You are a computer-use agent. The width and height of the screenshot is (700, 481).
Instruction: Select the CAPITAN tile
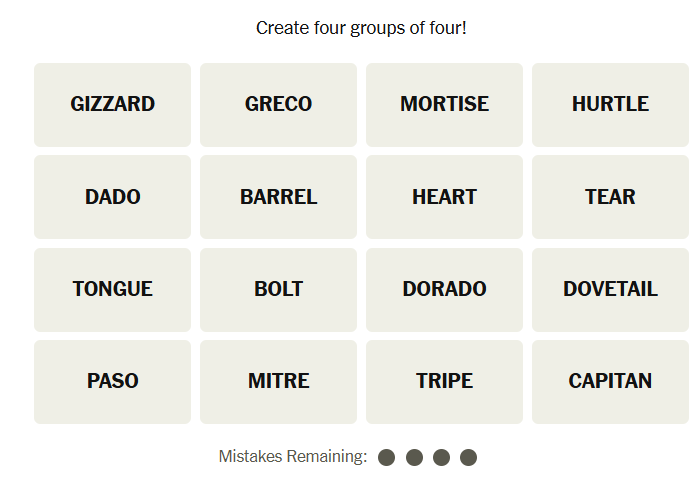610,381
